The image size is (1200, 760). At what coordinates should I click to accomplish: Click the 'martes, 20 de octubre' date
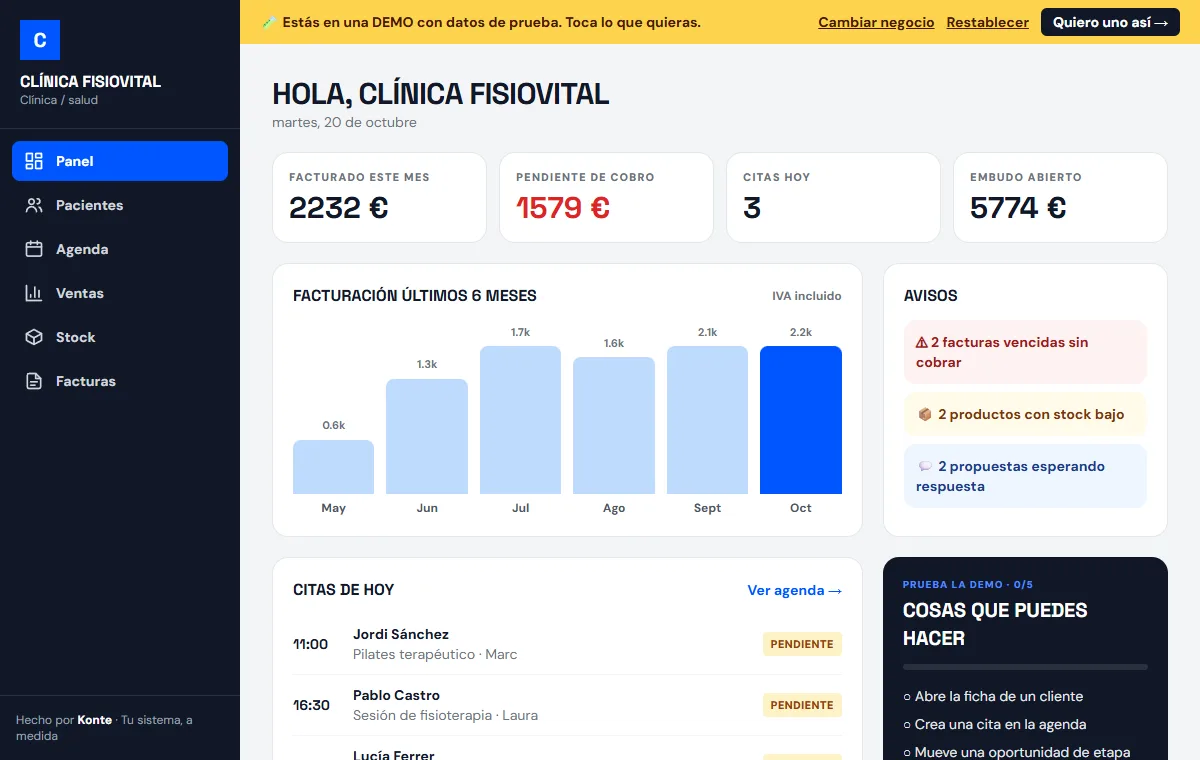click(344, 122)
